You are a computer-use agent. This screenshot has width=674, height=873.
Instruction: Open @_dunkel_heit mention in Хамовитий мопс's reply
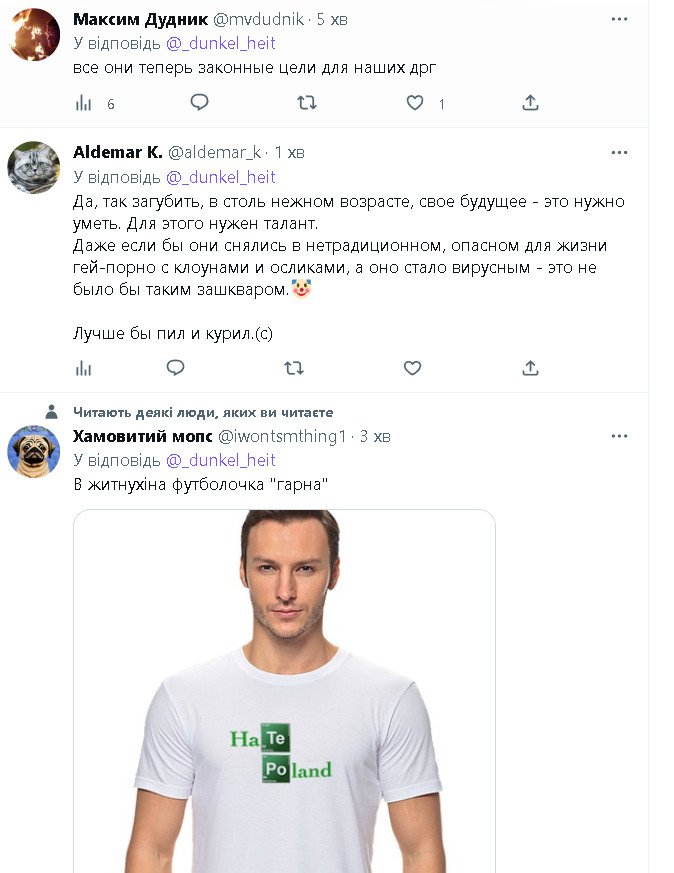pos(220,460)
